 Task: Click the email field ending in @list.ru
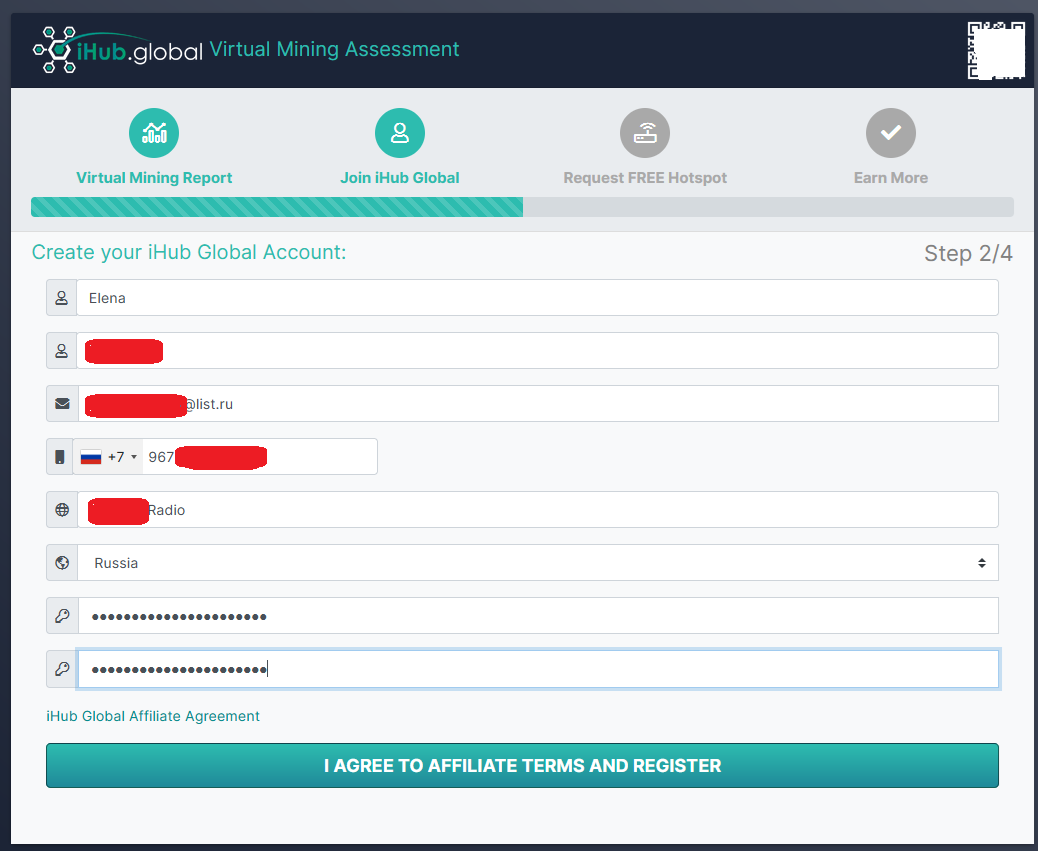click(538, 404)
